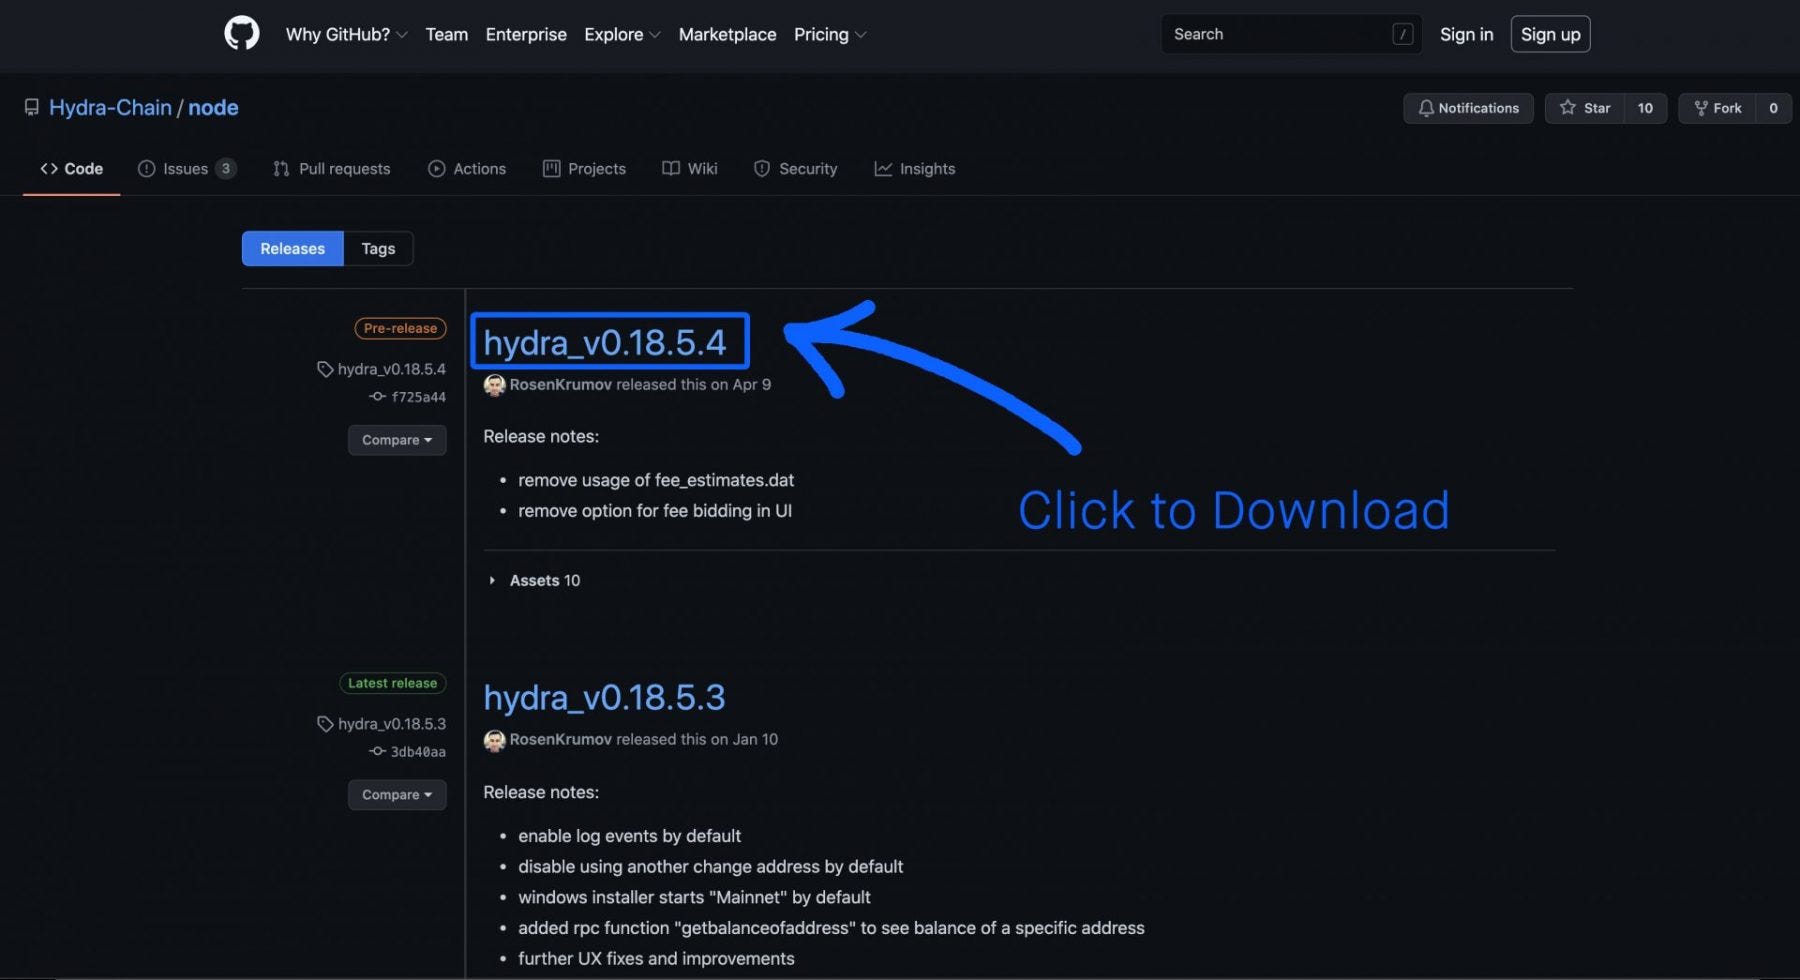The height and width of the screenshot is (980, 1800).
Task: Open the Enterprise page
Action: 526,34
